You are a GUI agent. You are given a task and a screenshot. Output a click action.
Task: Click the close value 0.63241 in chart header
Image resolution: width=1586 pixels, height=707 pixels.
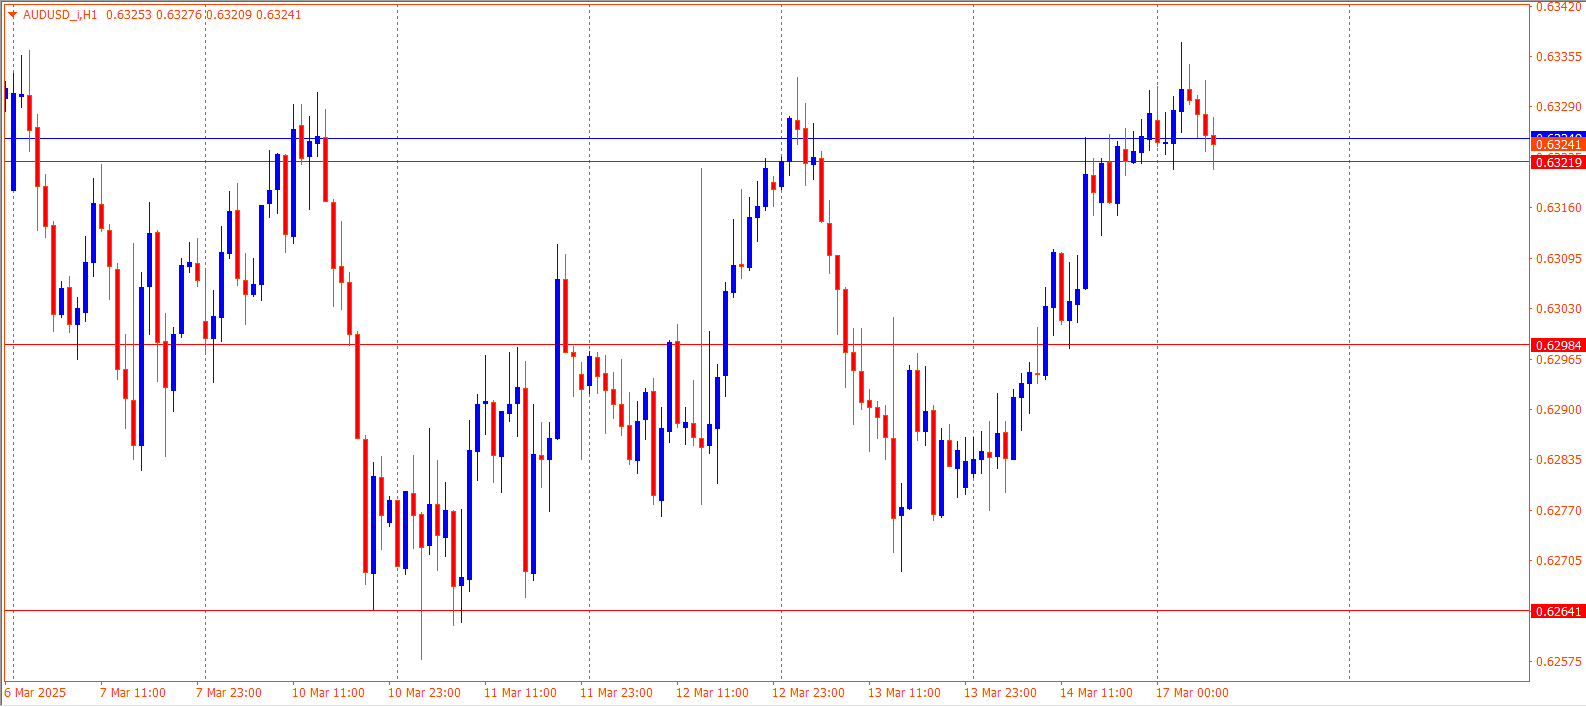click(278, 15)
